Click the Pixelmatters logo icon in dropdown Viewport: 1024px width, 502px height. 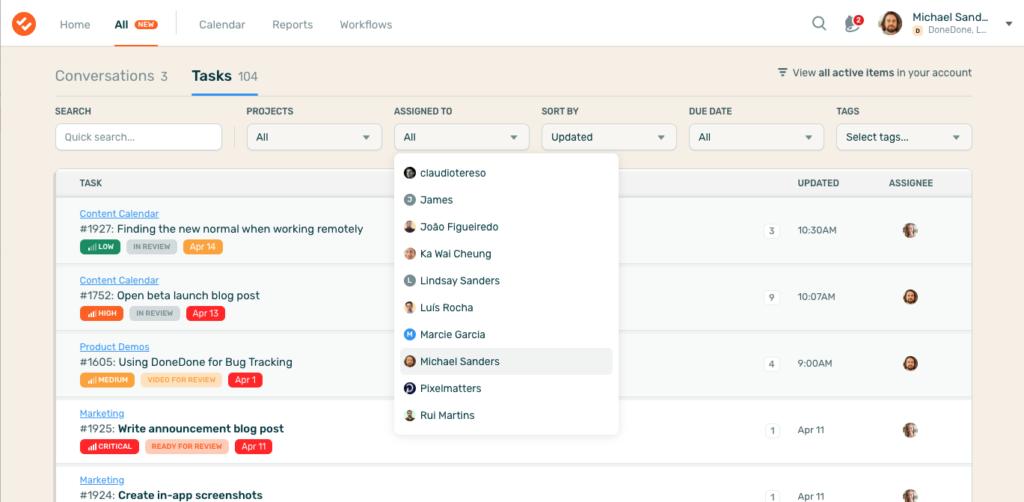click(409, 388)
